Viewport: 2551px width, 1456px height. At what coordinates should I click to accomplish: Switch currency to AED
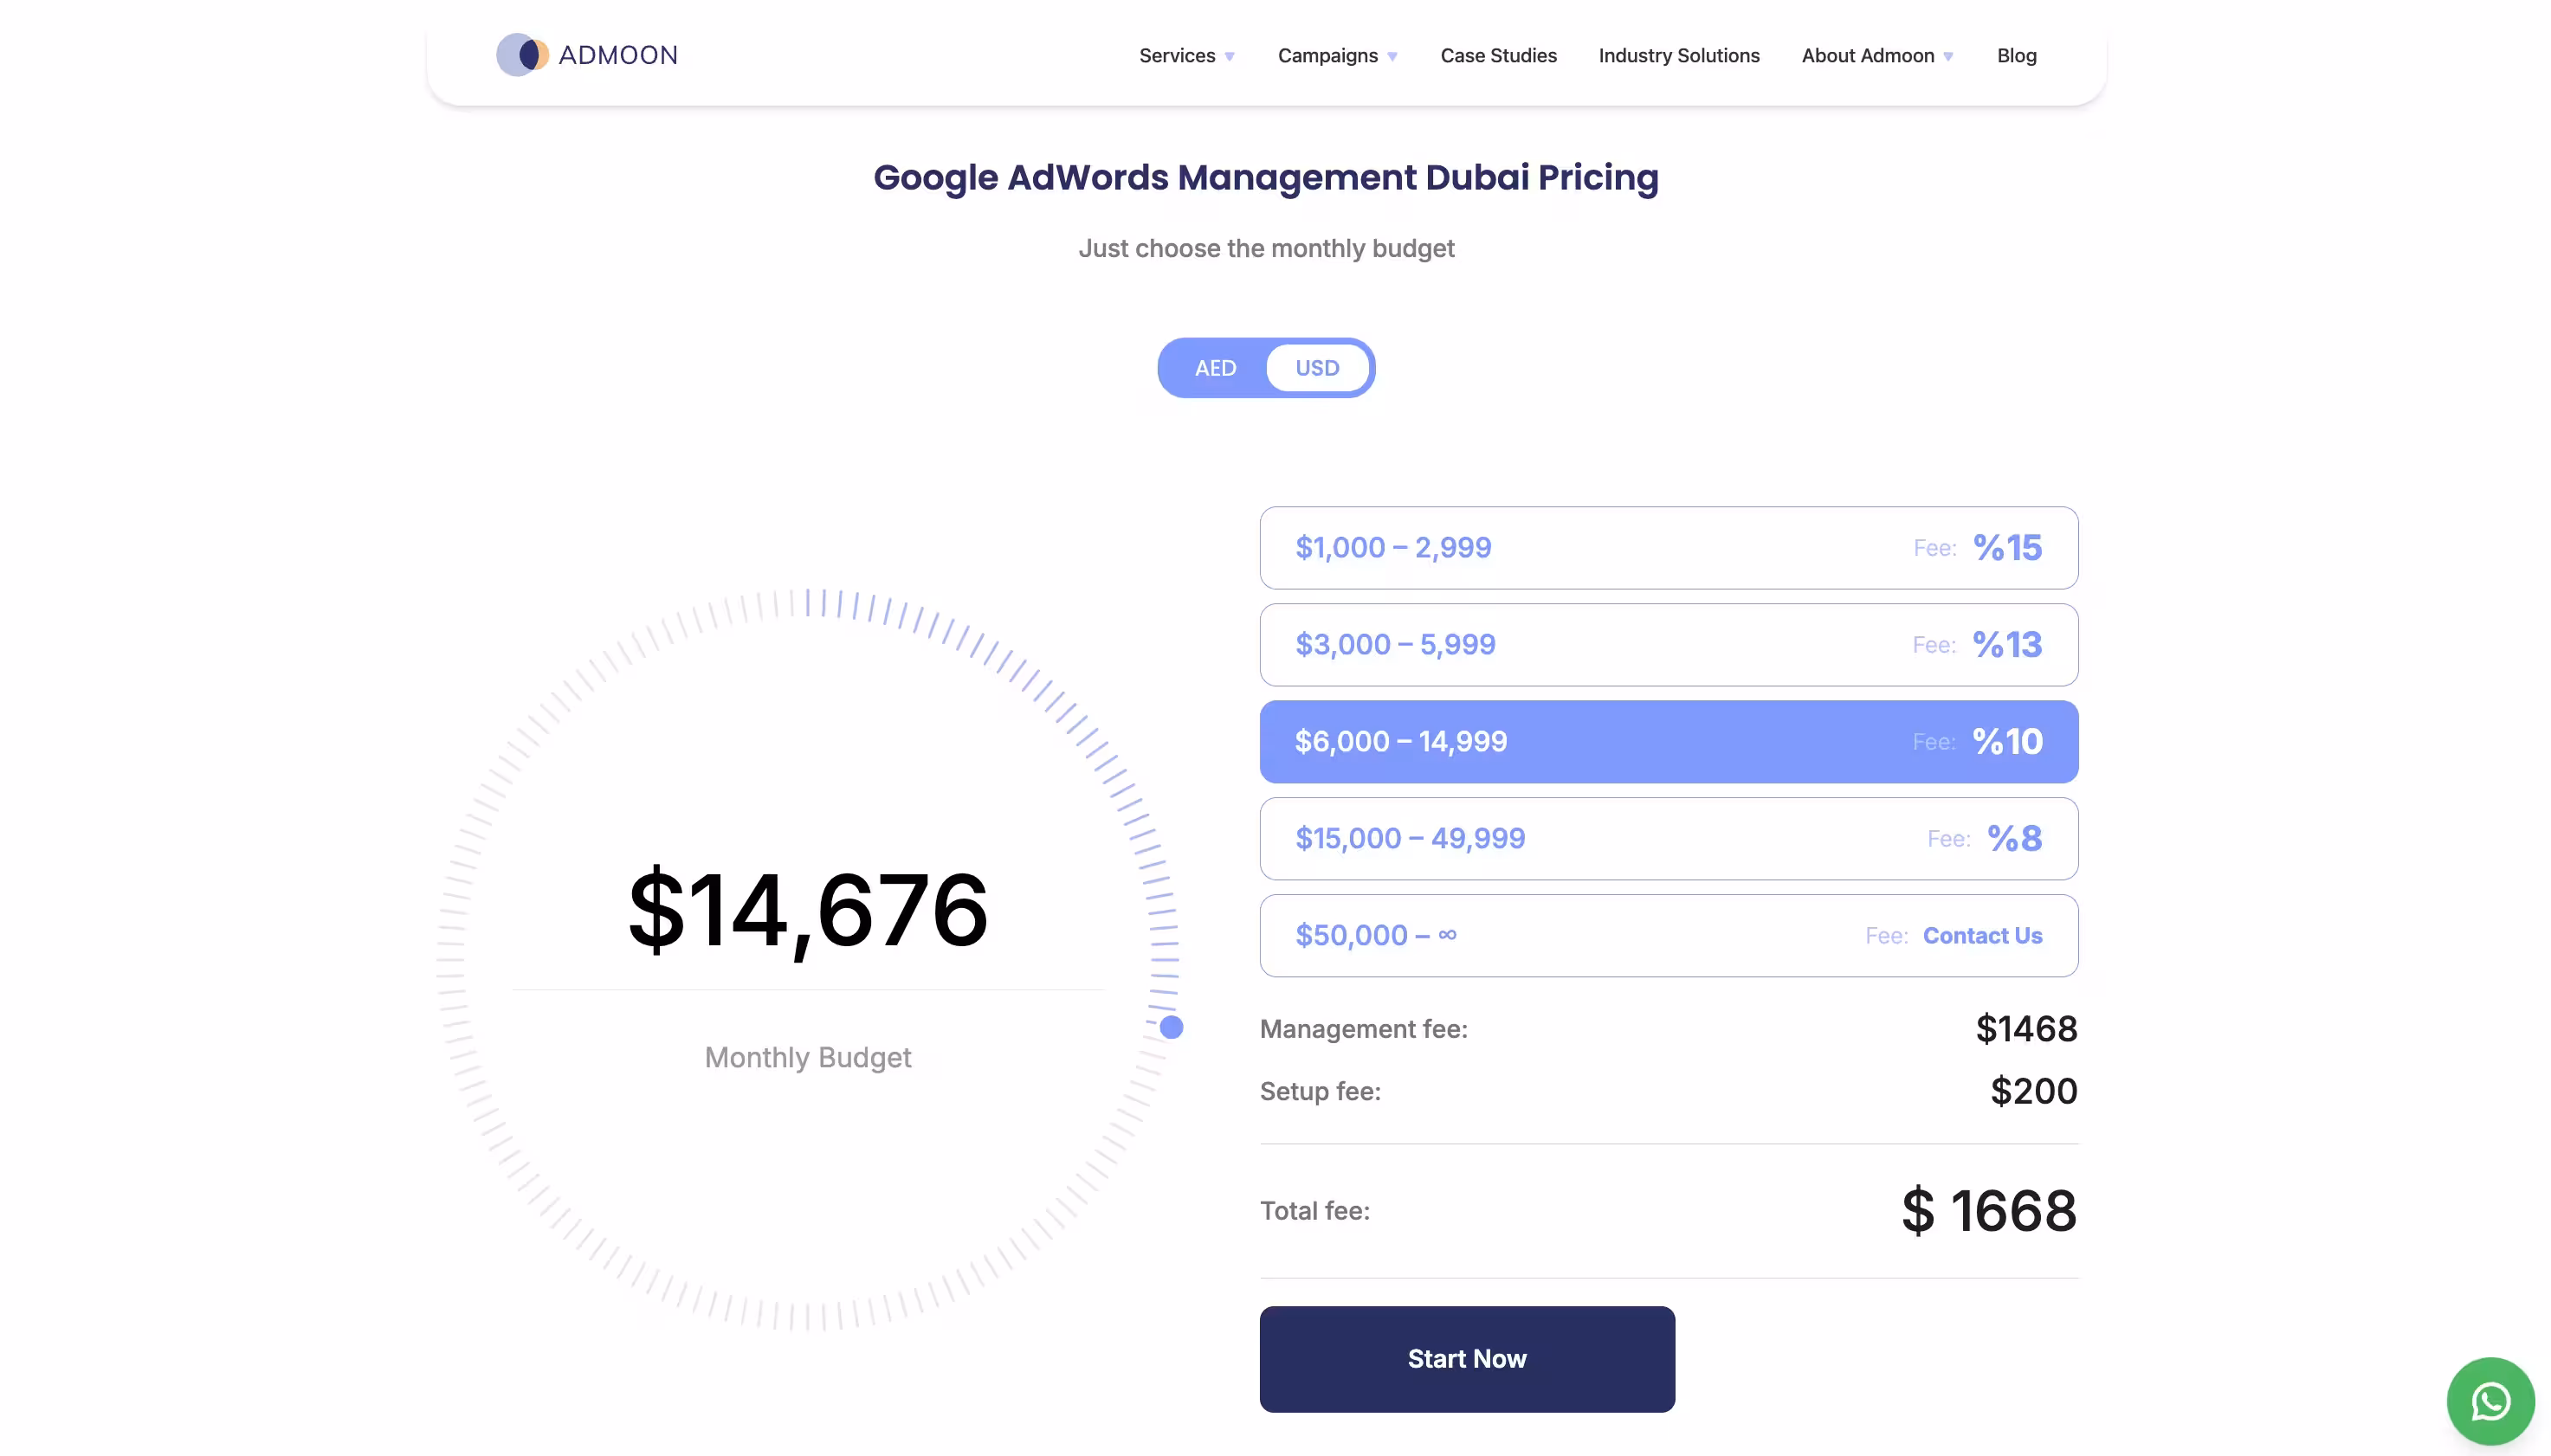coord(1215,368)
